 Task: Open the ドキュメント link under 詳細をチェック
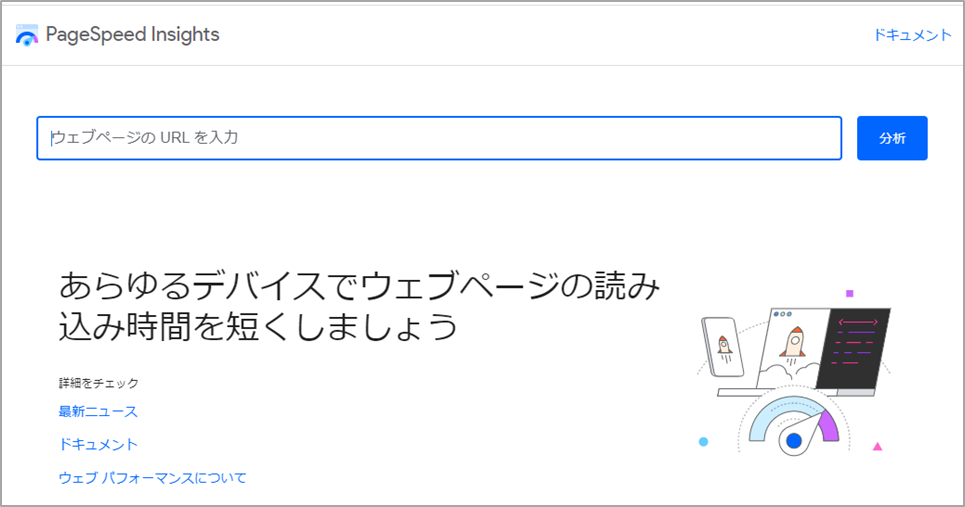98,444
